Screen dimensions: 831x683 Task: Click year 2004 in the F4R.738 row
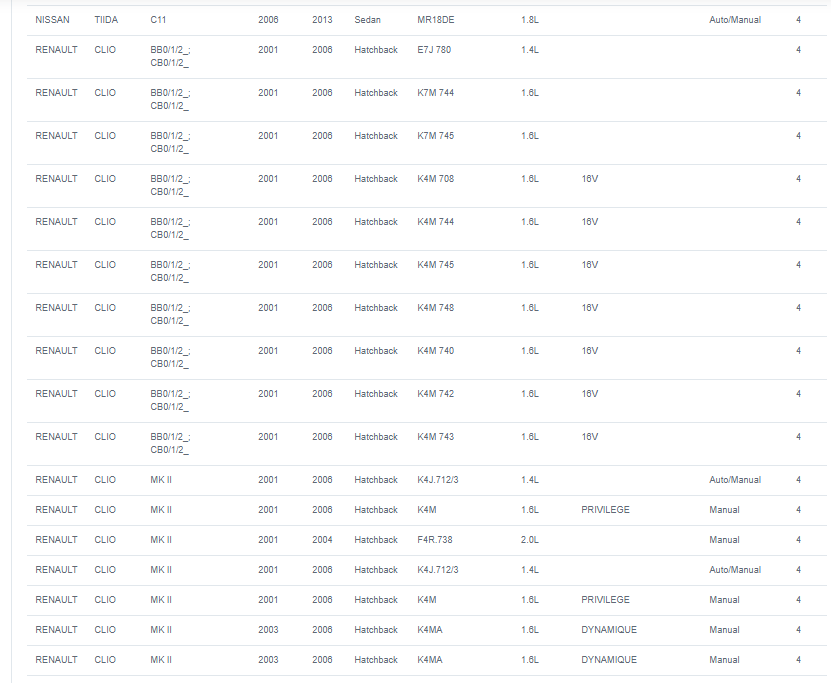322,539
